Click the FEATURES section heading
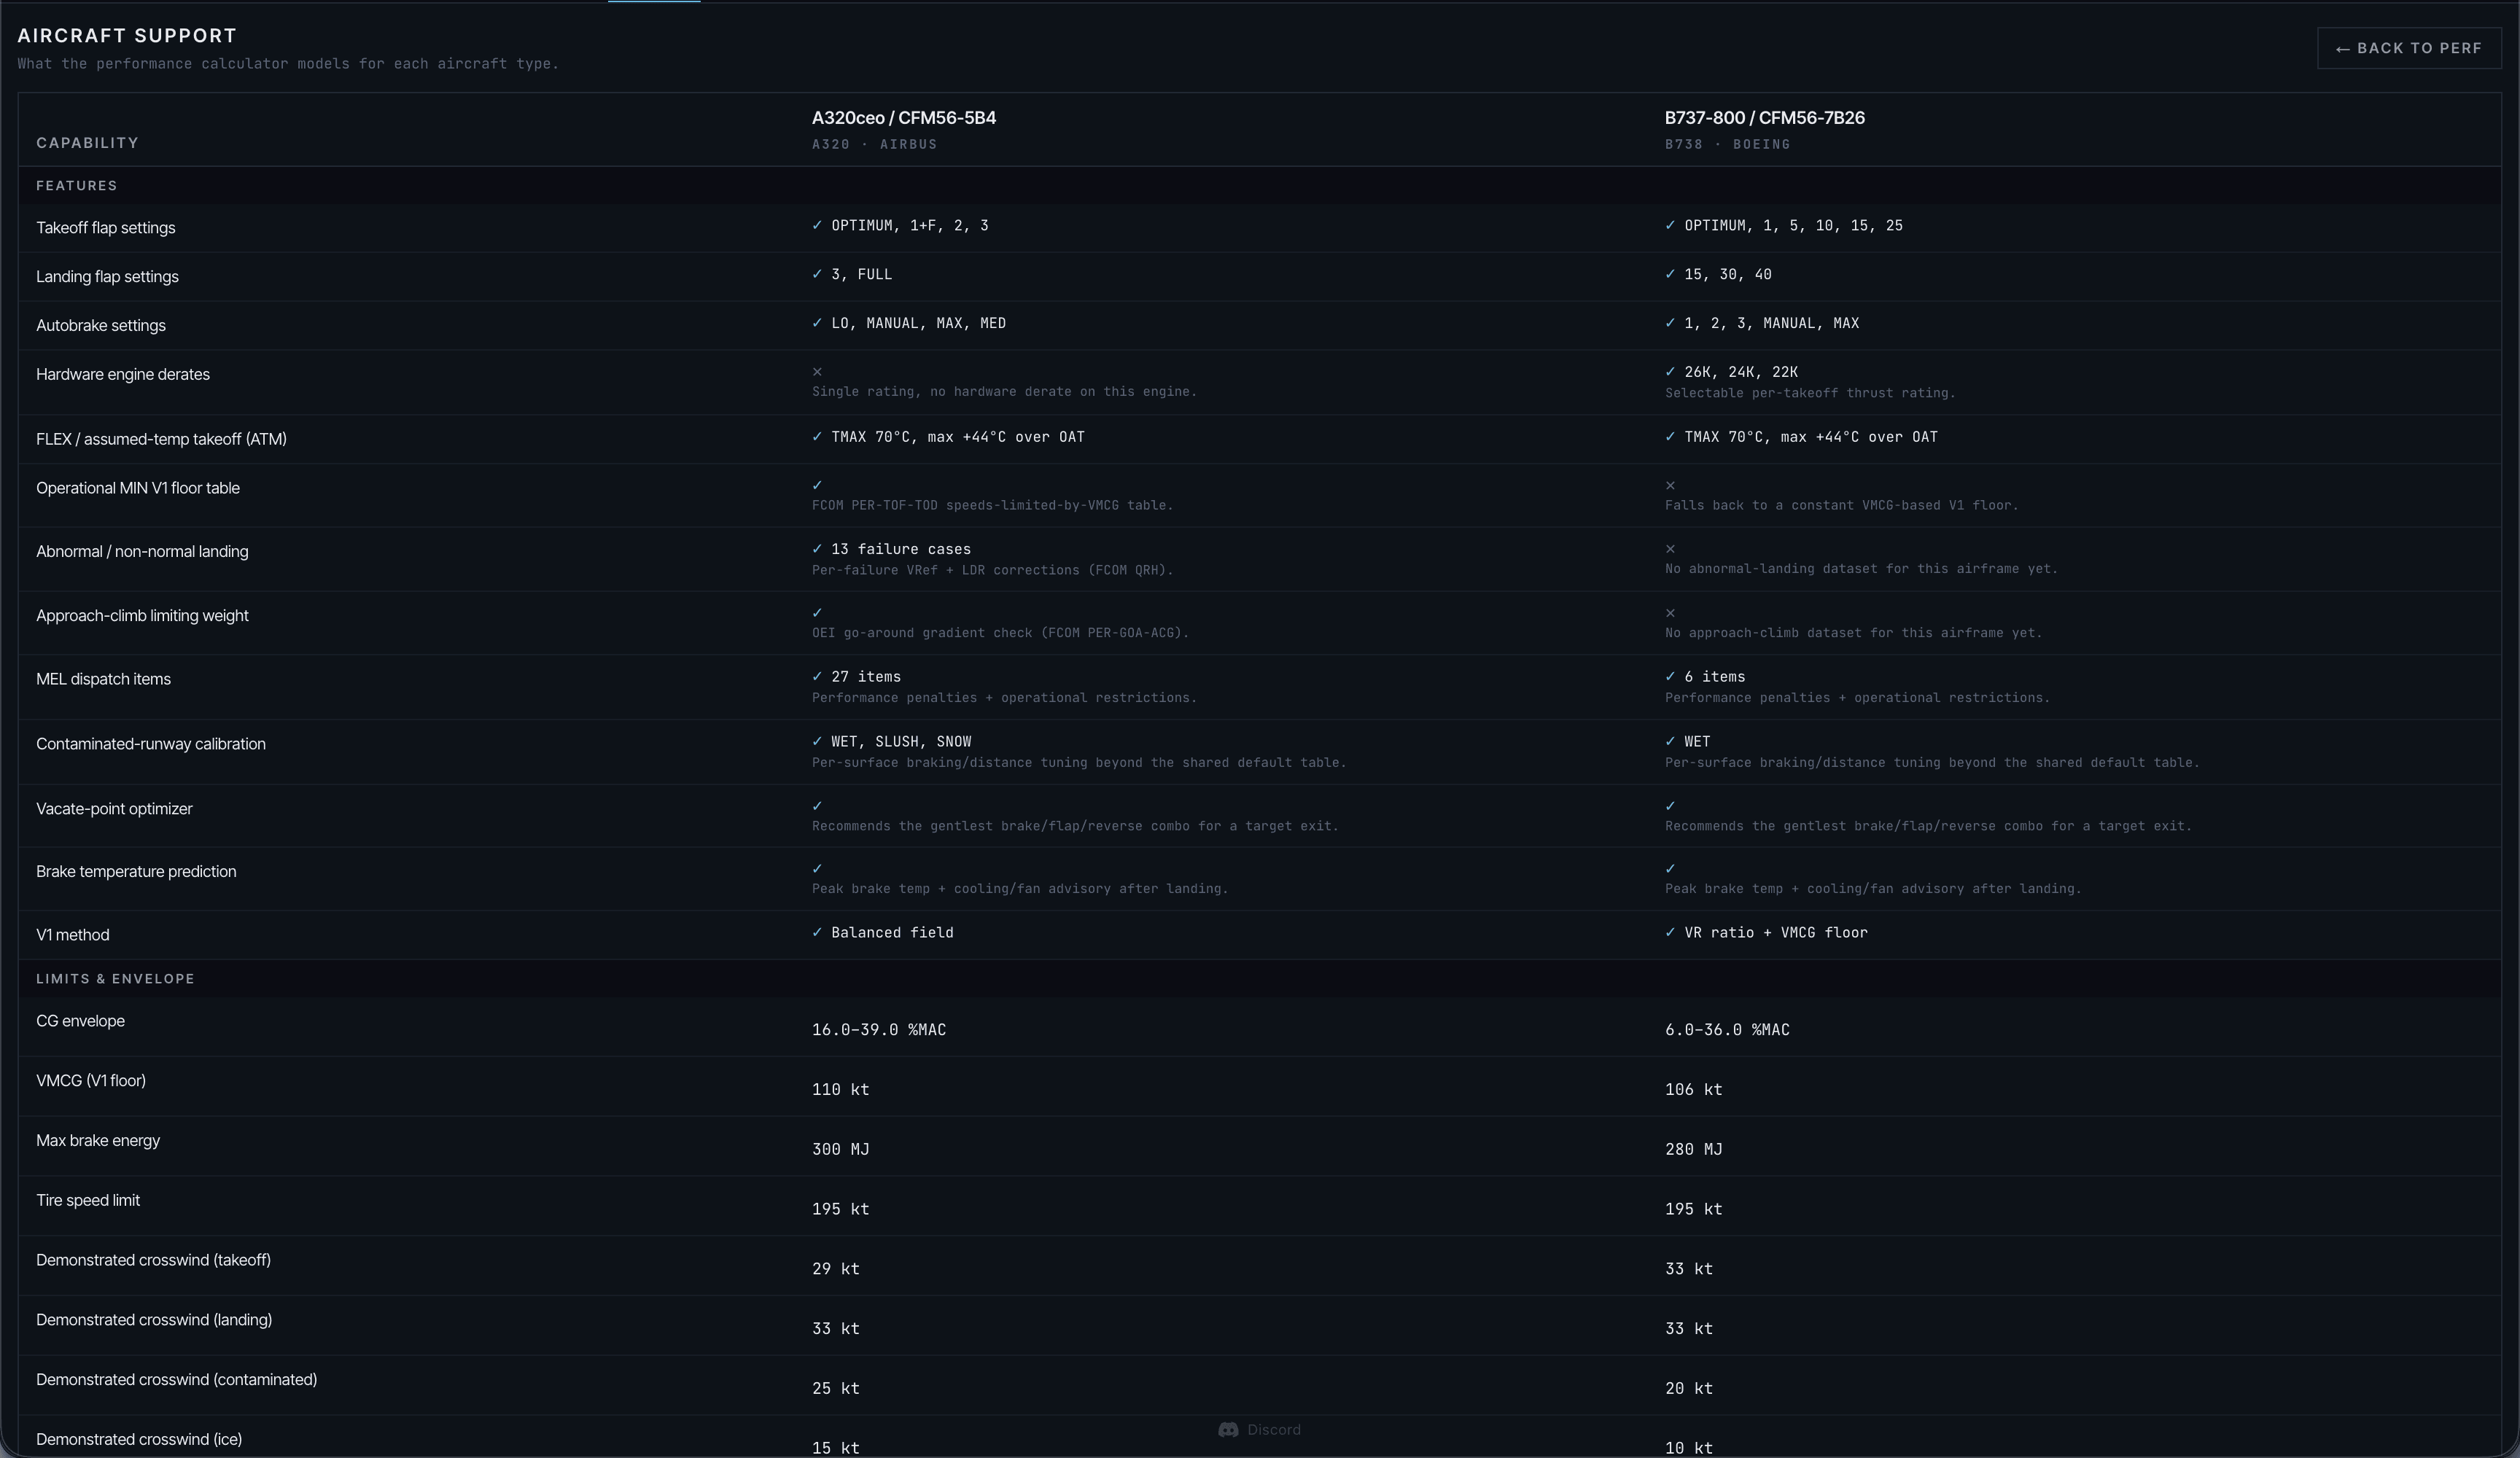The image size is (2520, 1458). [x=77, y=186]
